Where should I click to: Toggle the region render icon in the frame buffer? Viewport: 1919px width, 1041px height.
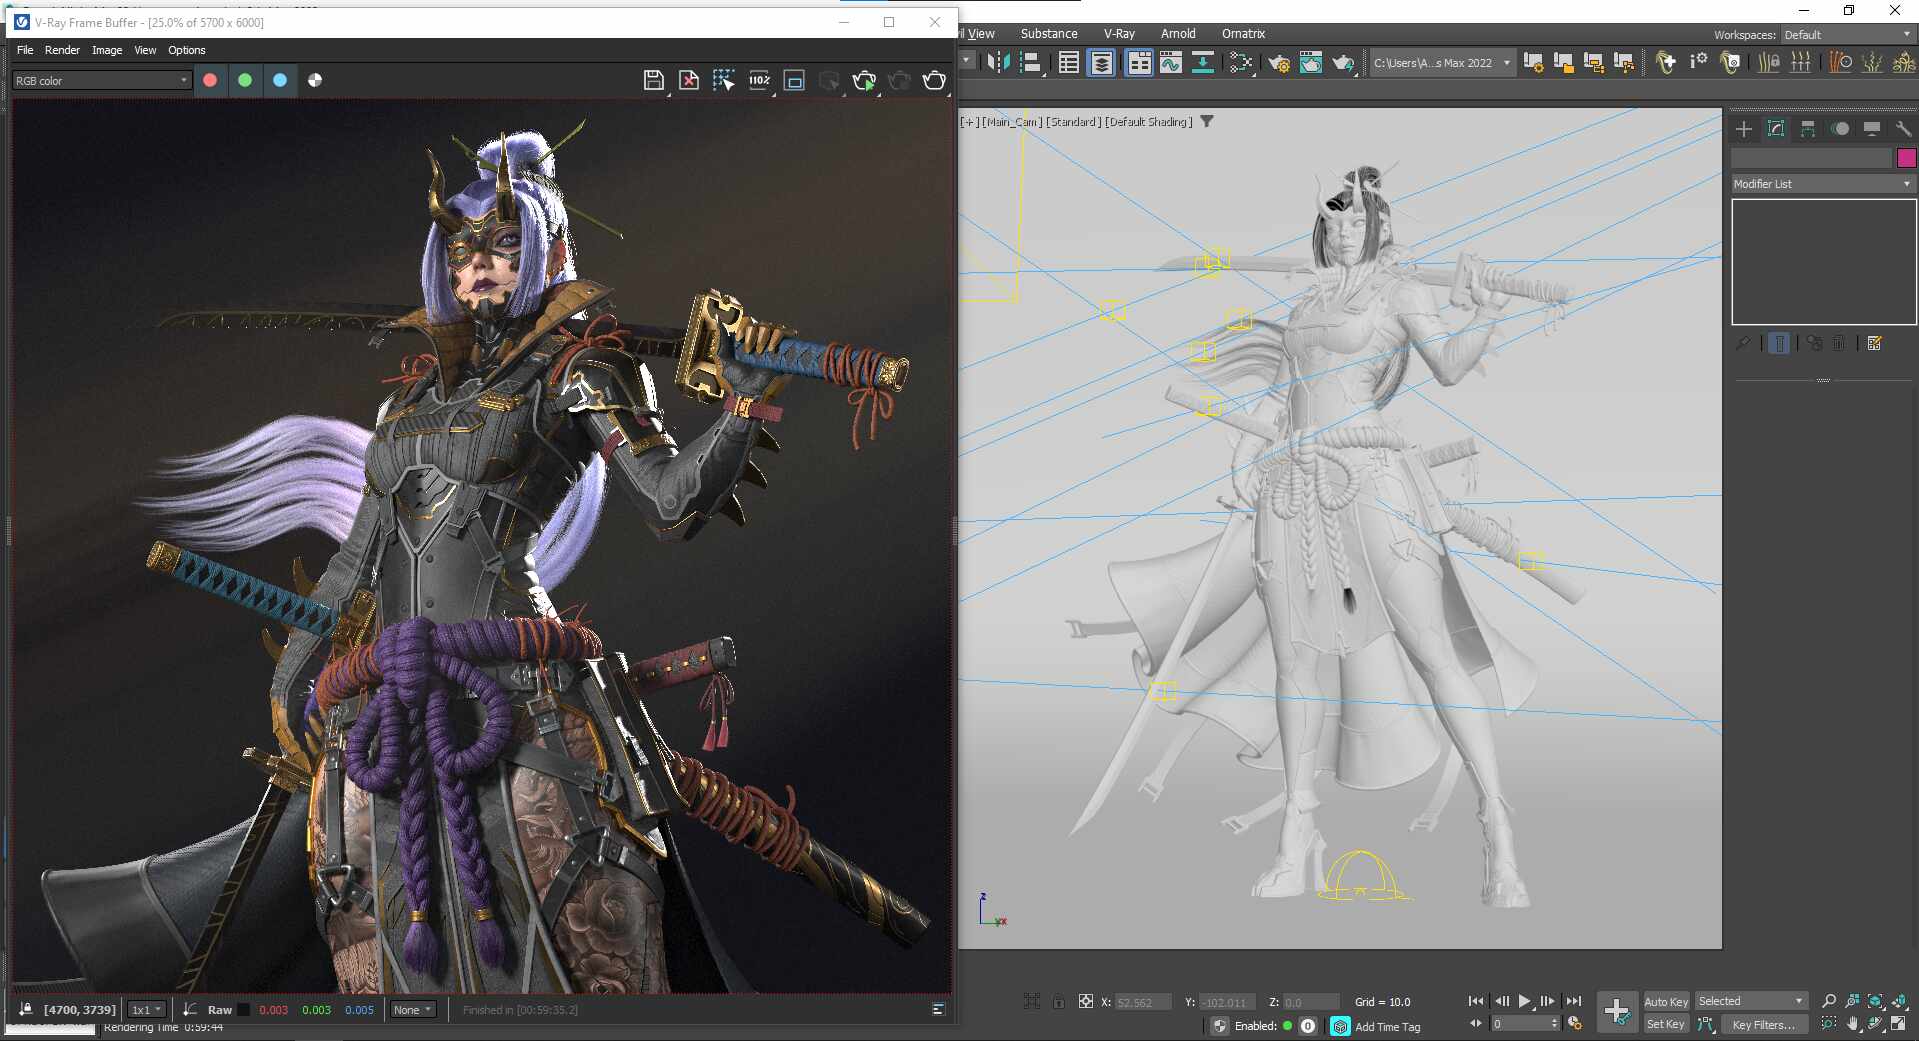point(794,80)
